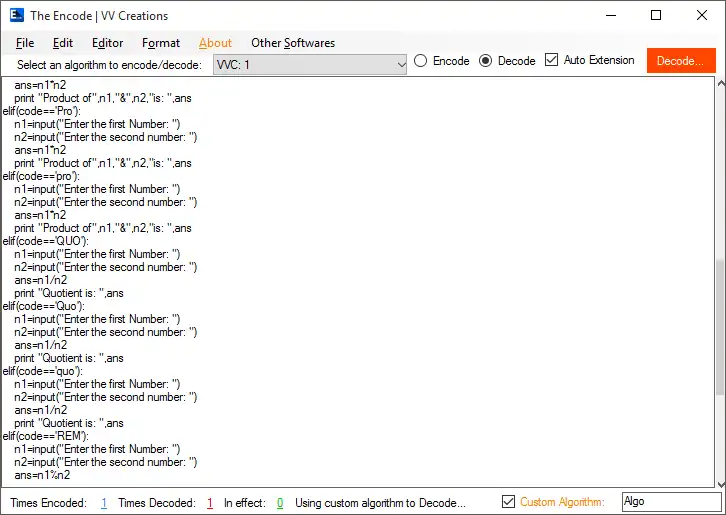Click the line elif(code=='QUO'):
The image size is (726, 515).
45,241
